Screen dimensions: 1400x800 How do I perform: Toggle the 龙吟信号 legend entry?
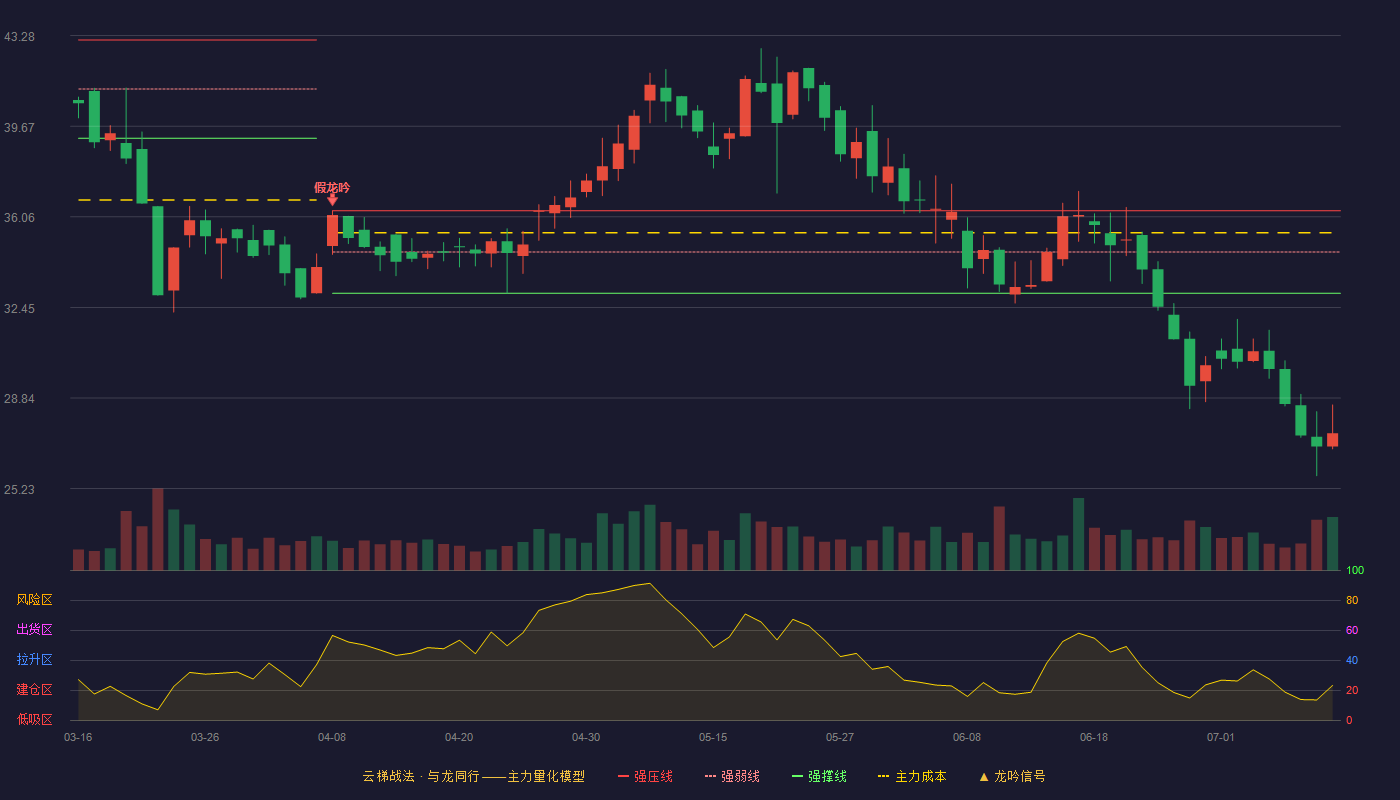[x=1012, y=776]
